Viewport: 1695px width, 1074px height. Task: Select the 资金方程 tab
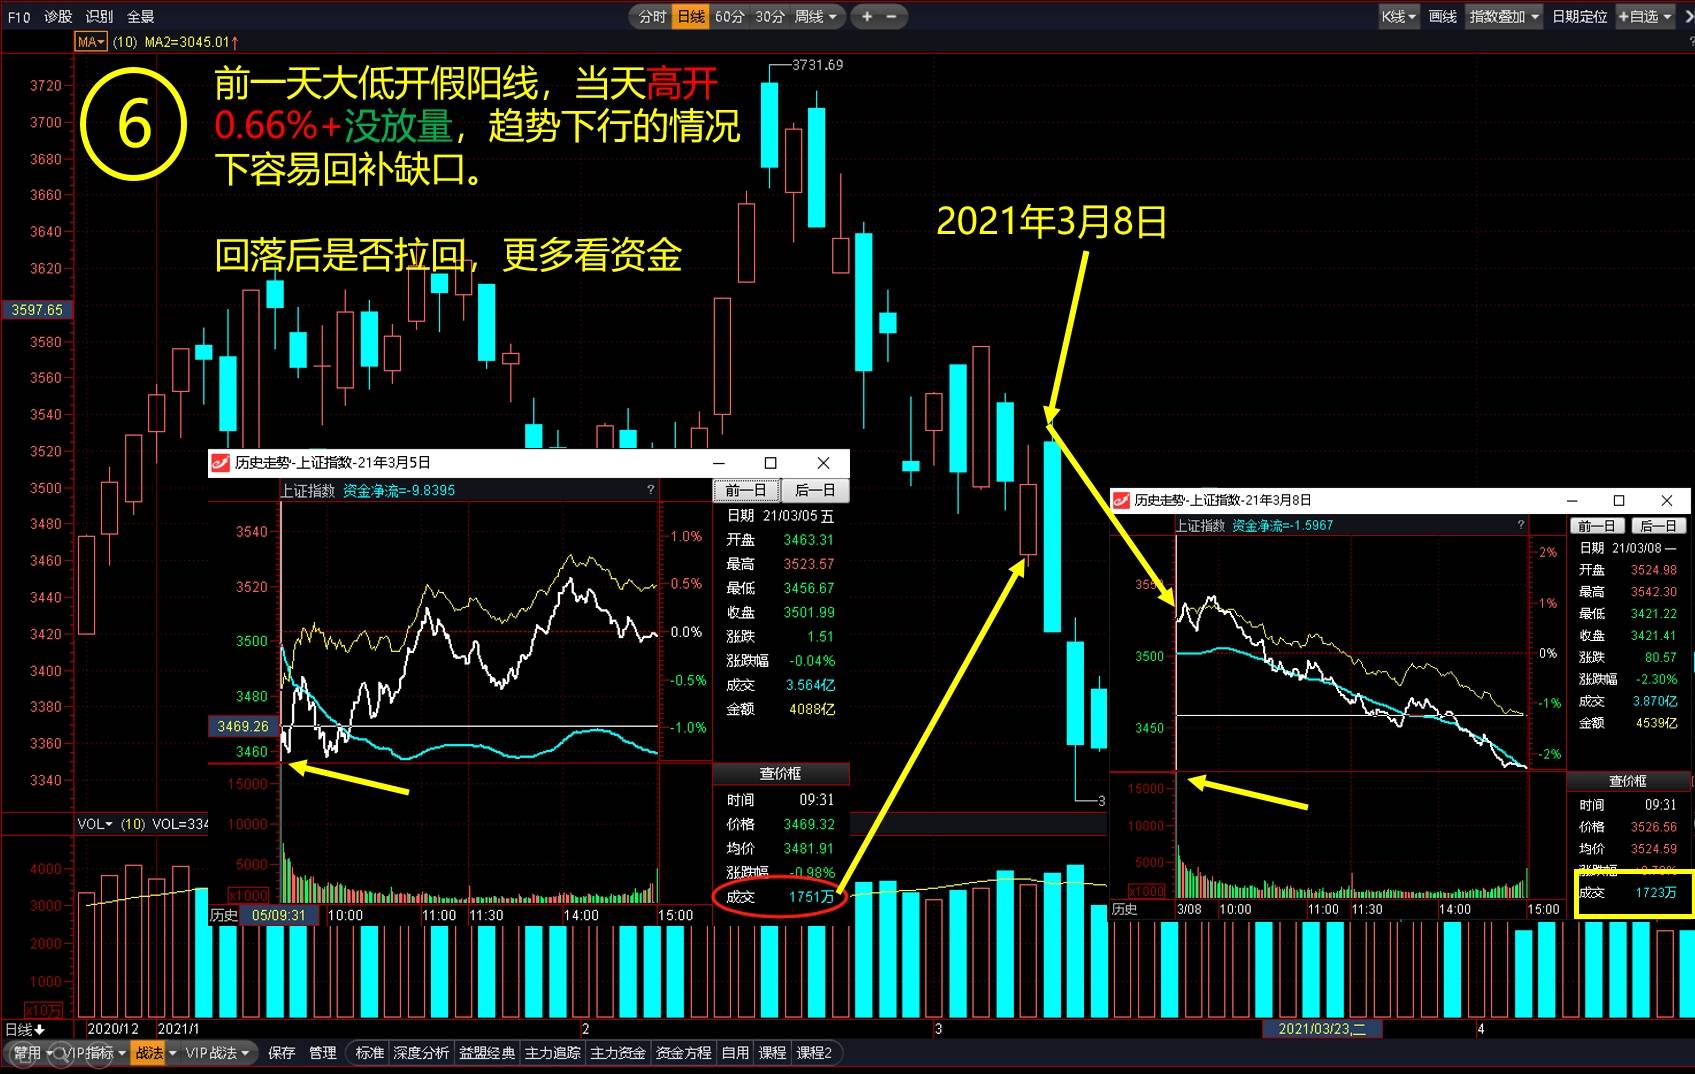[x=683, y=1053]
